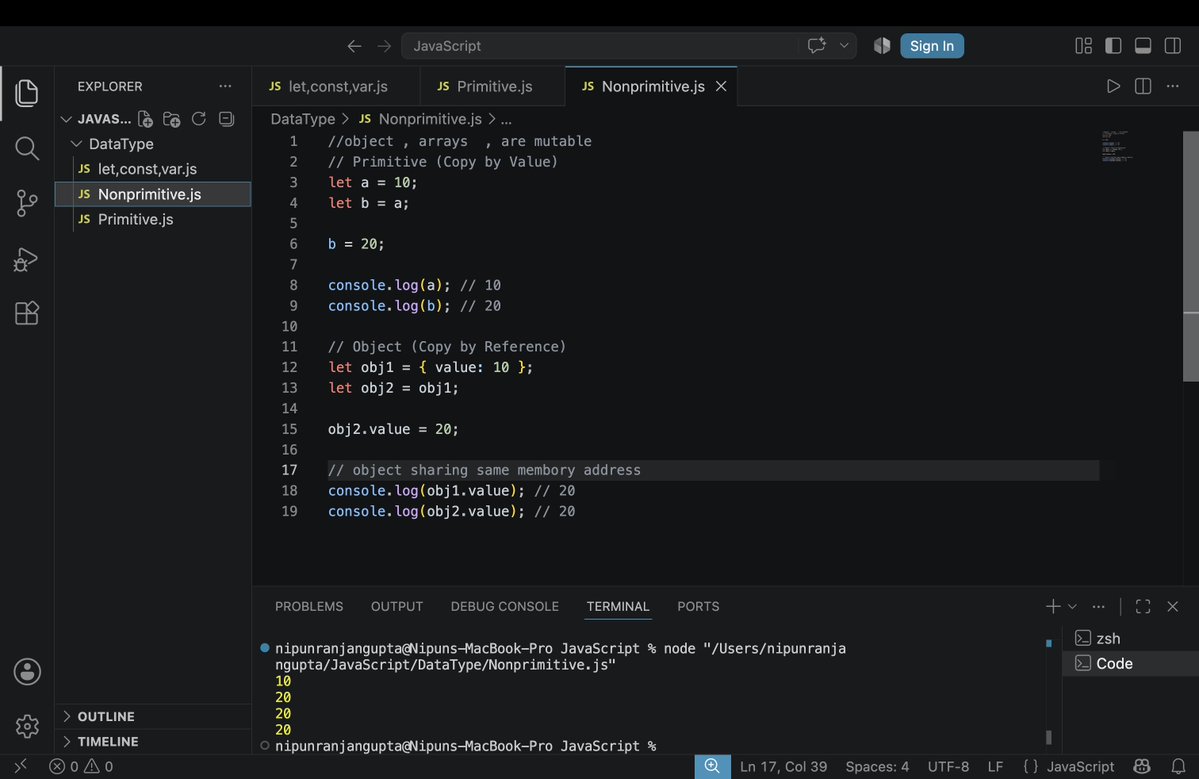Toggle the primary side bar visibility
This screenshot has width=1199, height=779.
pos(1113,46)
